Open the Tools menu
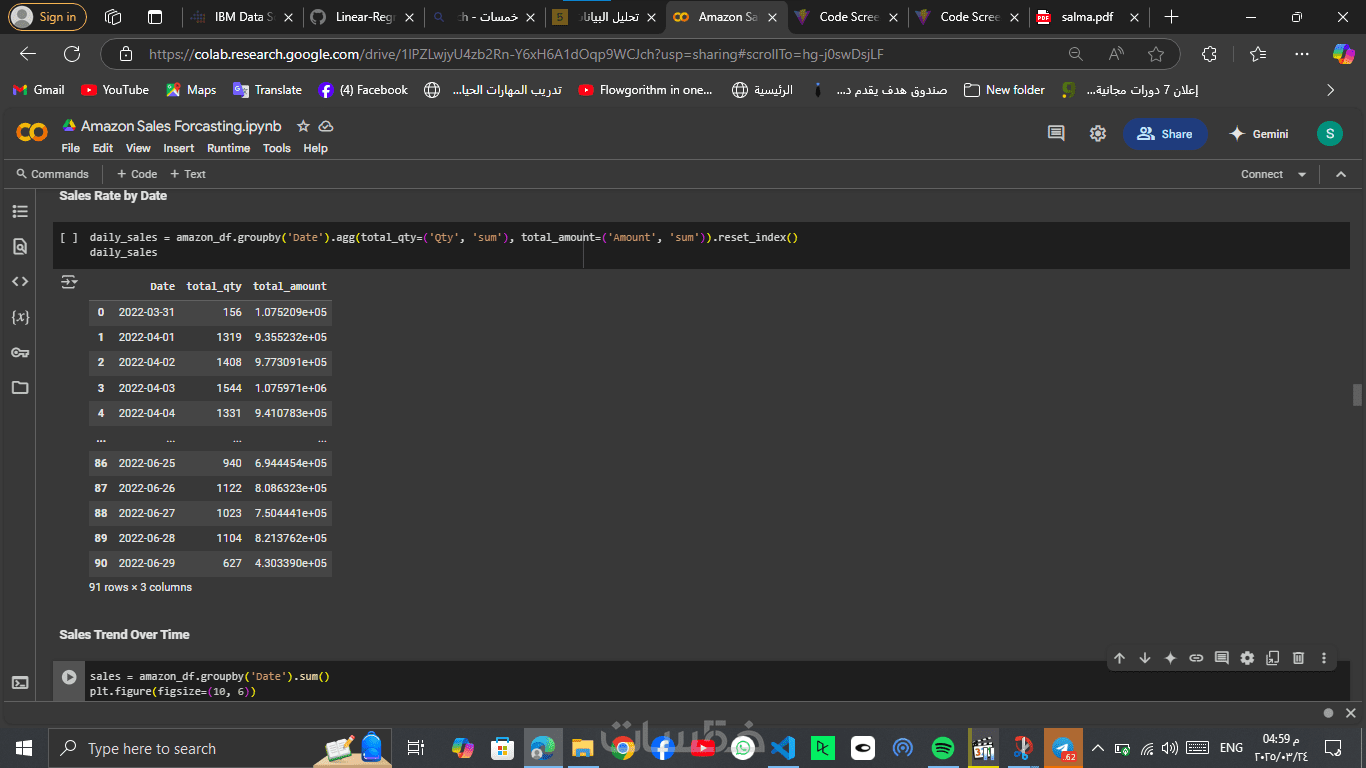Screen dimensions: 1366x768 277,148
